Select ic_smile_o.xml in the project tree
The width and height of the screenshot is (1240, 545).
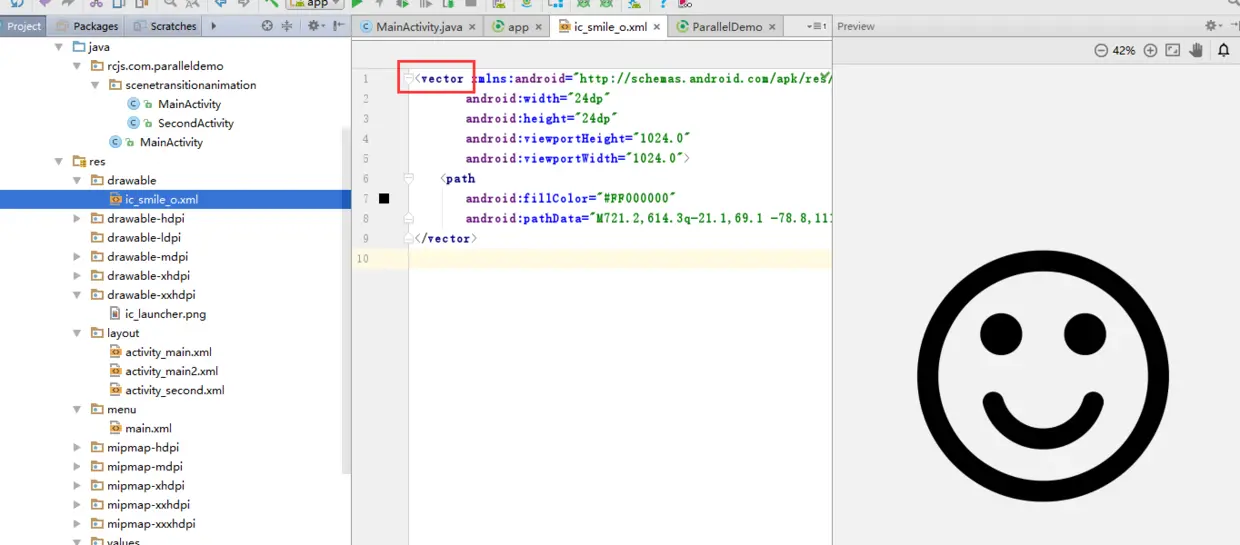point(161,199)
